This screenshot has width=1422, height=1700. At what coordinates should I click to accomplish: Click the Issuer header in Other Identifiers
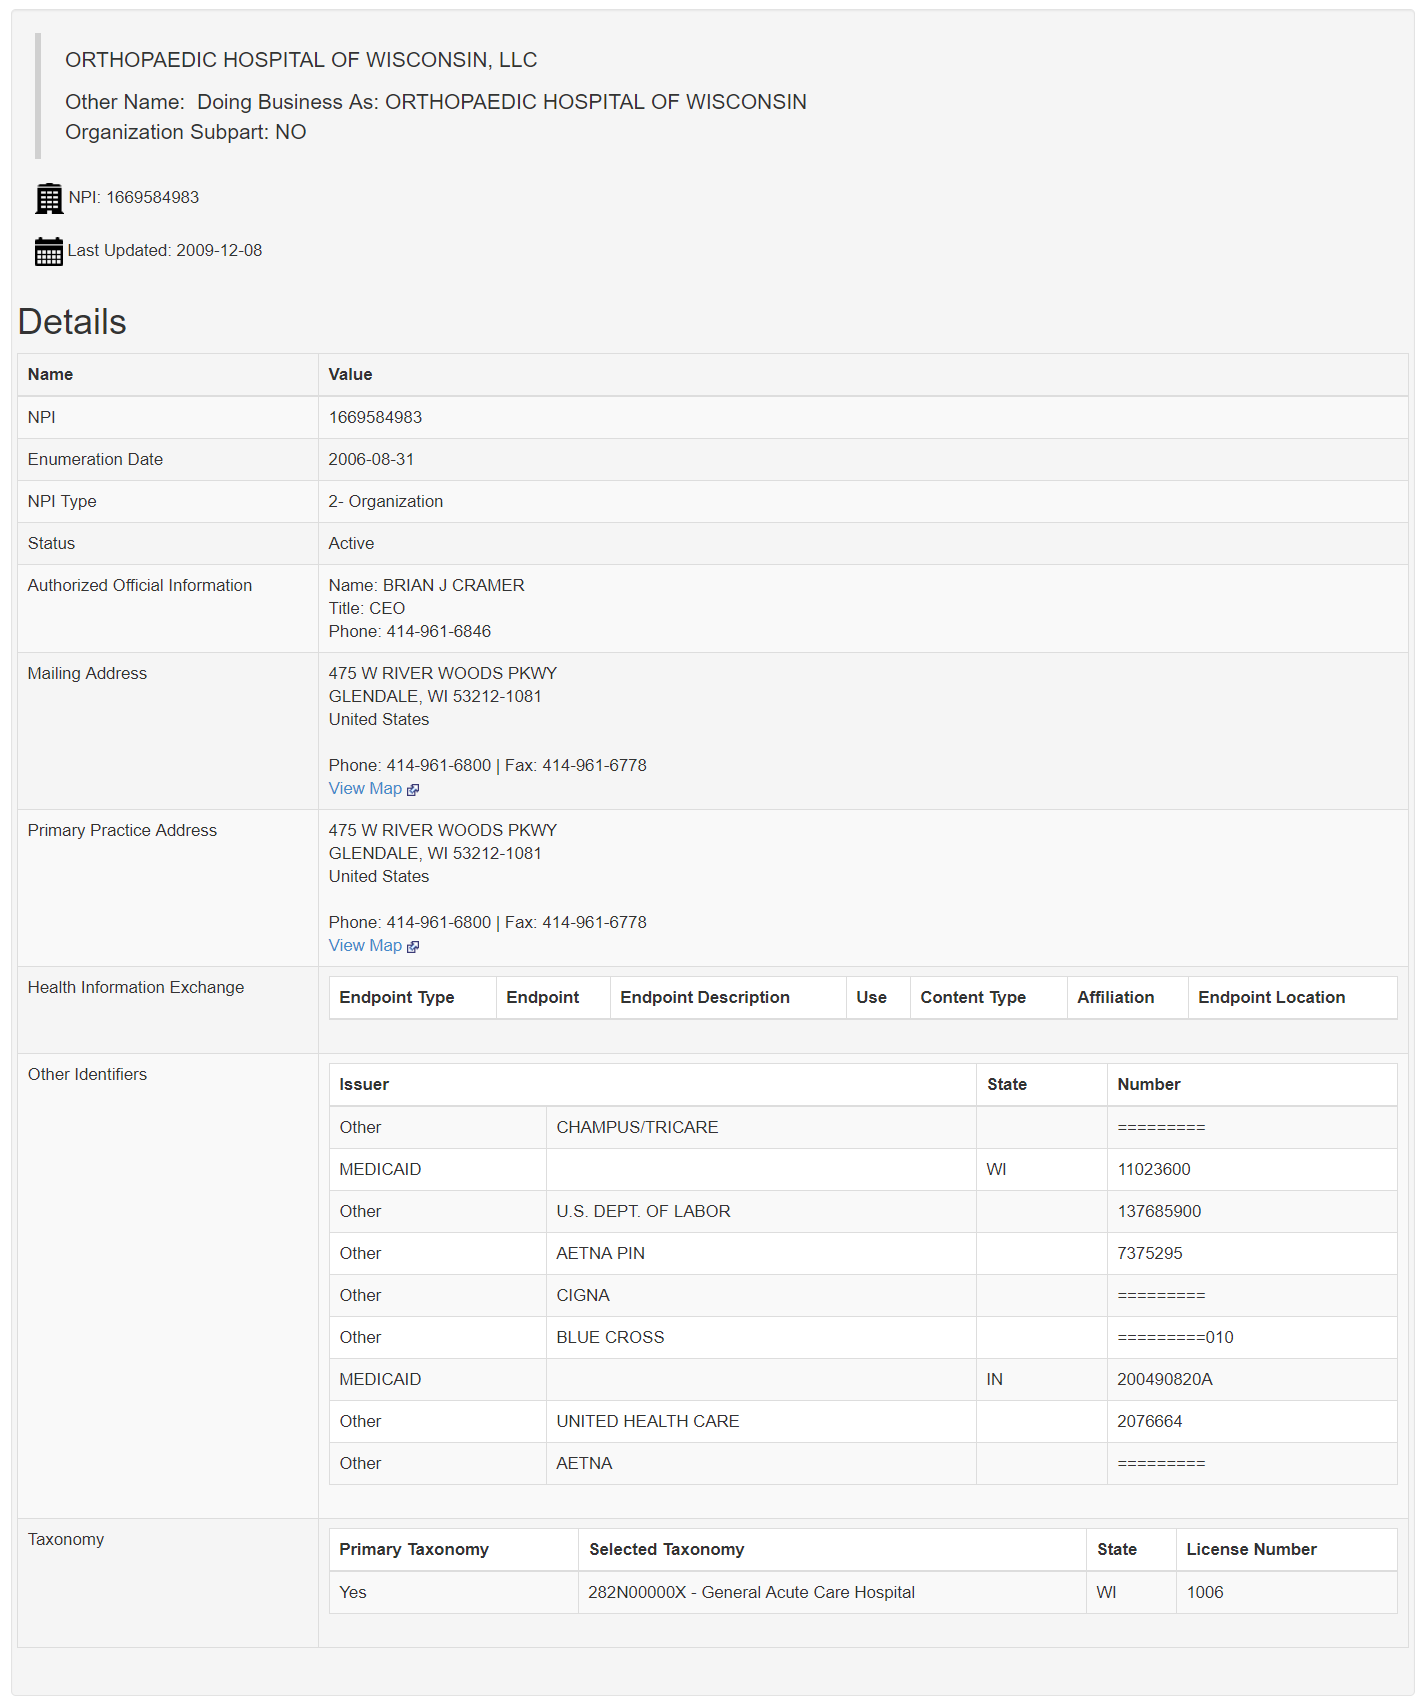tap(364, 1085)
